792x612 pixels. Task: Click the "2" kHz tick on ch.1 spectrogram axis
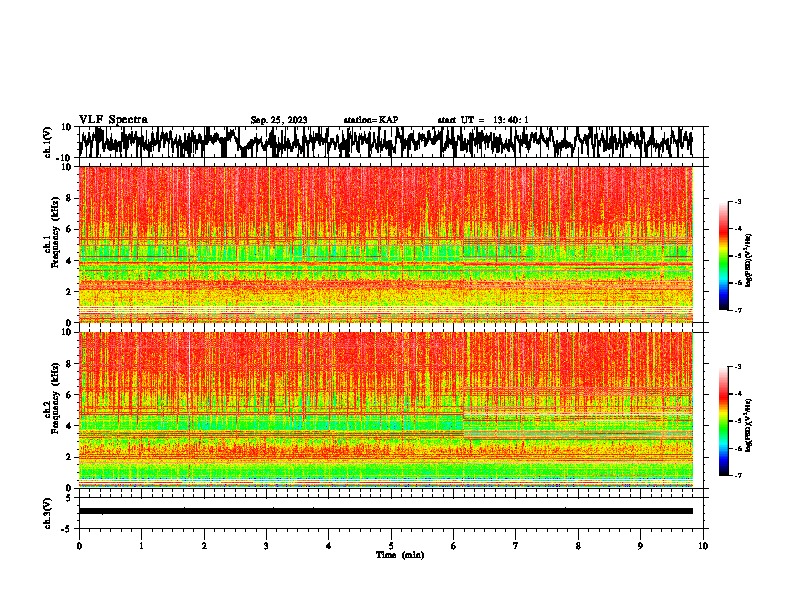[70, 292]
